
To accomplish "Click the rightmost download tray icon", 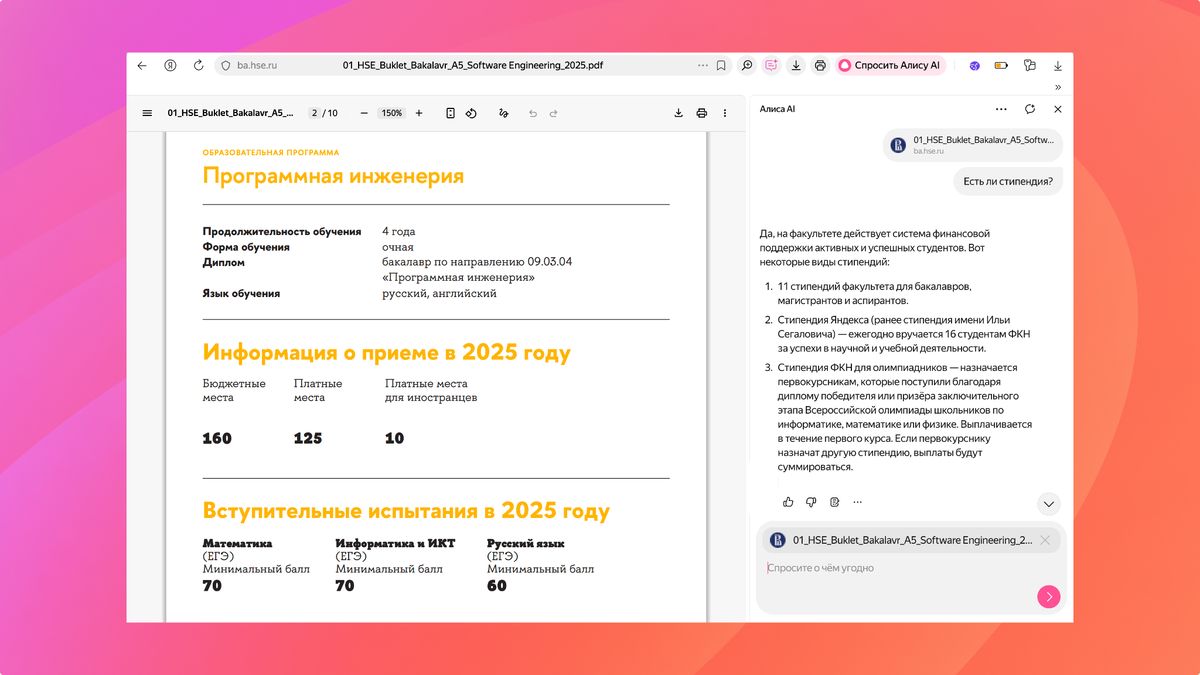I will click(1057, 66).
